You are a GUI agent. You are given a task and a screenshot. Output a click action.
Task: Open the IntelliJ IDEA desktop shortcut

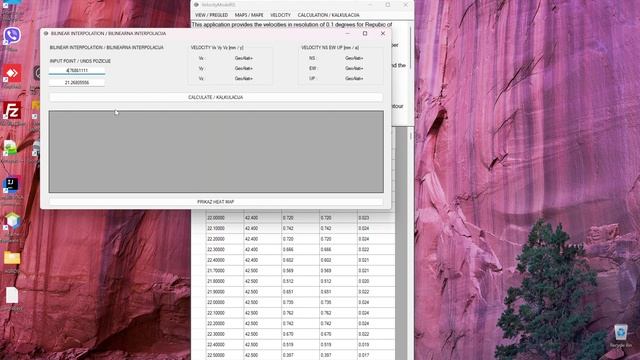click(x=11, y=185)
